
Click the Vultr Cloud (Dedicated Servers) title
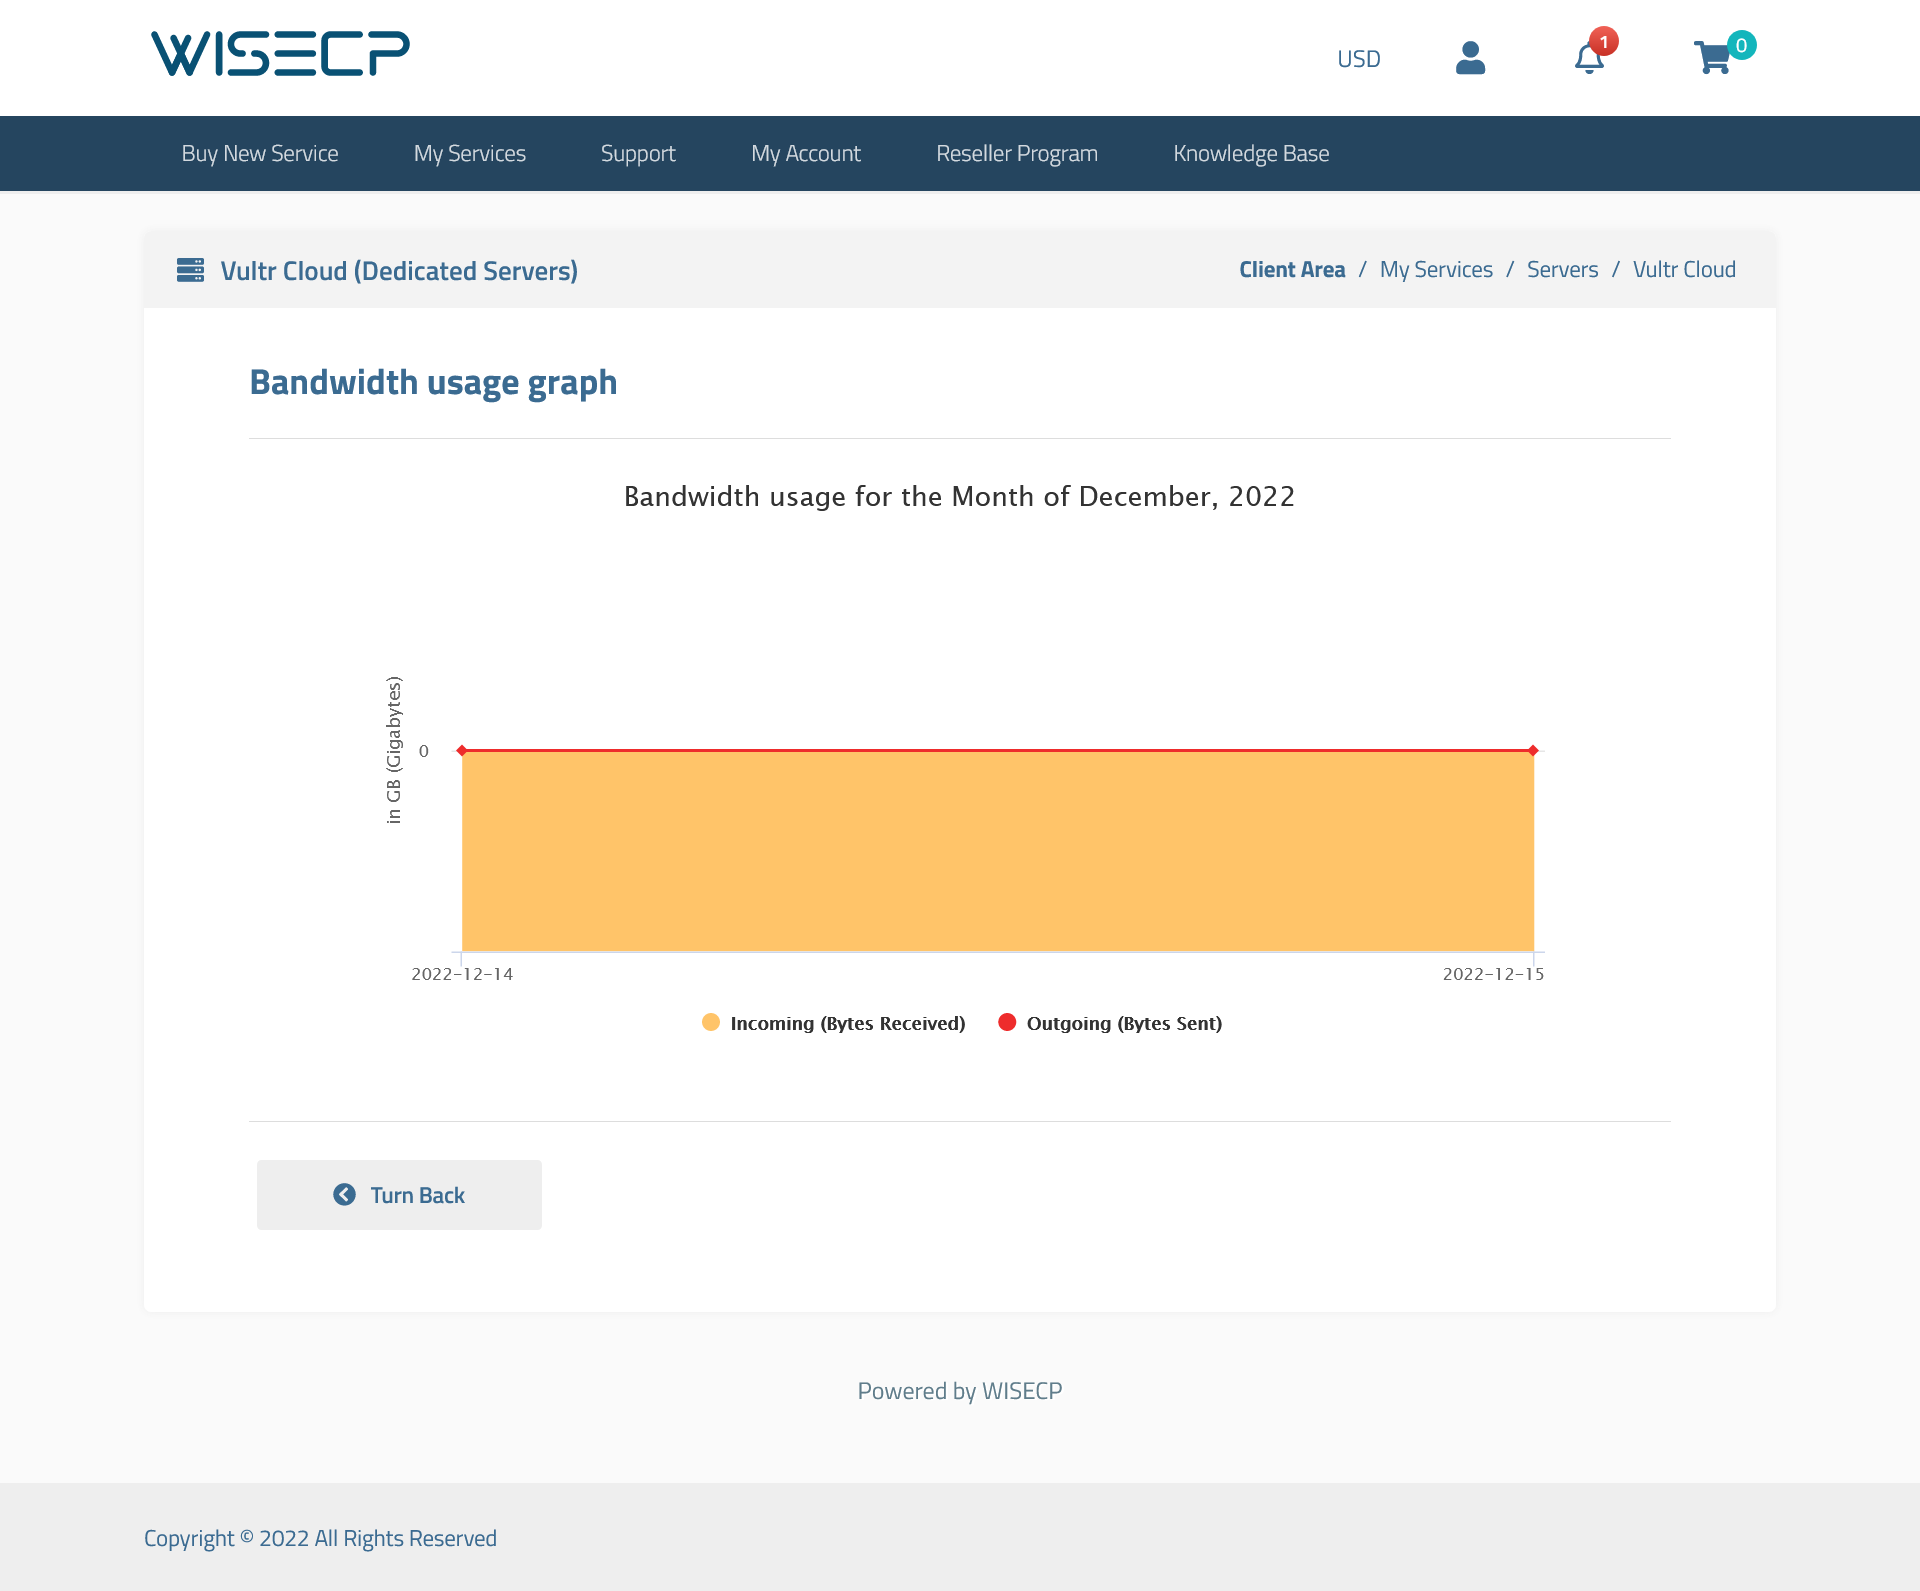click(399, 271)
